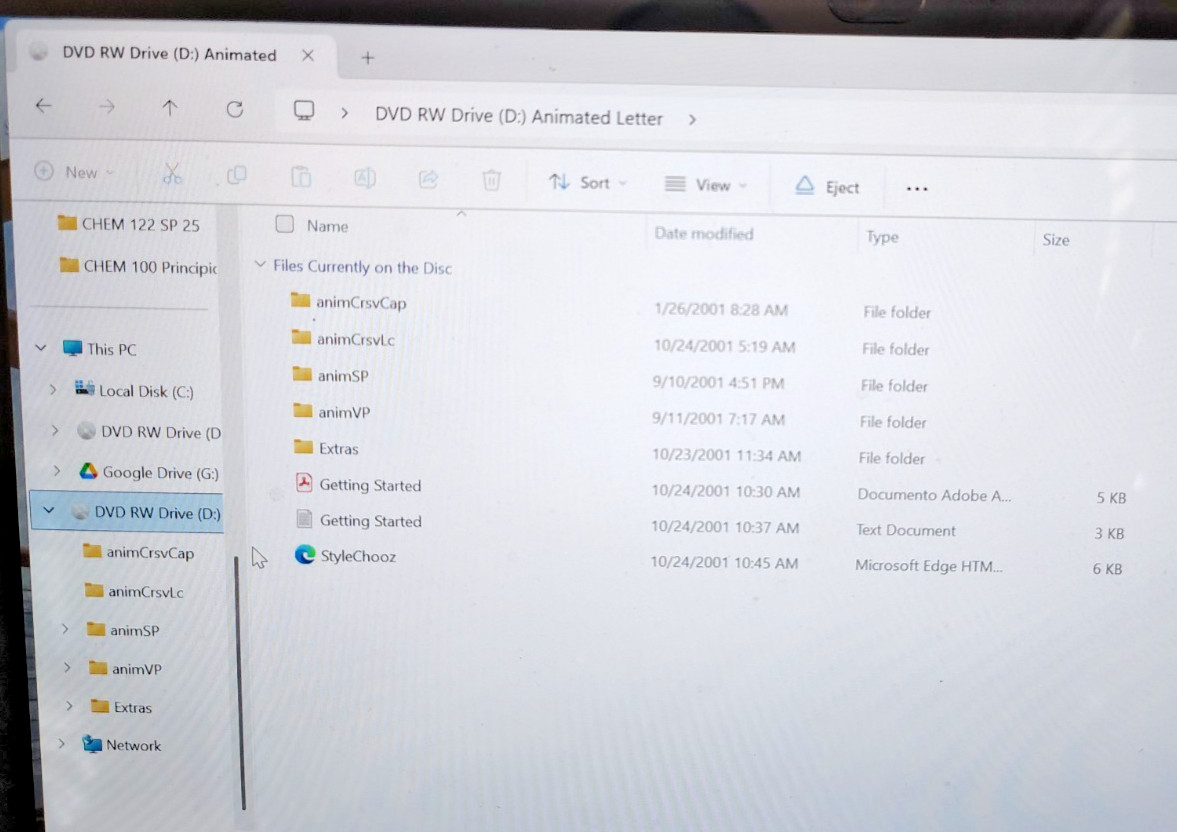
Task: Click the Getting Started PDF file icon
Action: pos(304,482)
